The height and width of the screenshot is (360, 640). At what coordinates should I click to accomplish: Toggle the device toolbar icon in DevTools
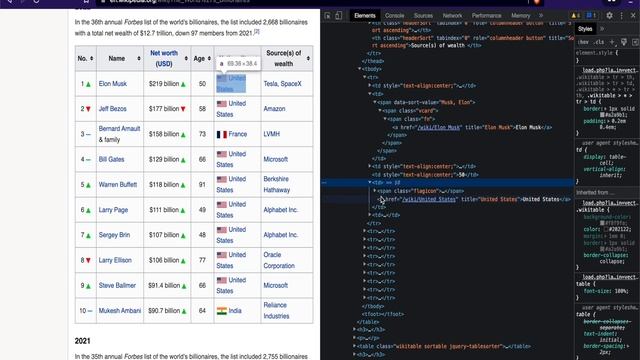coord(338,16)
